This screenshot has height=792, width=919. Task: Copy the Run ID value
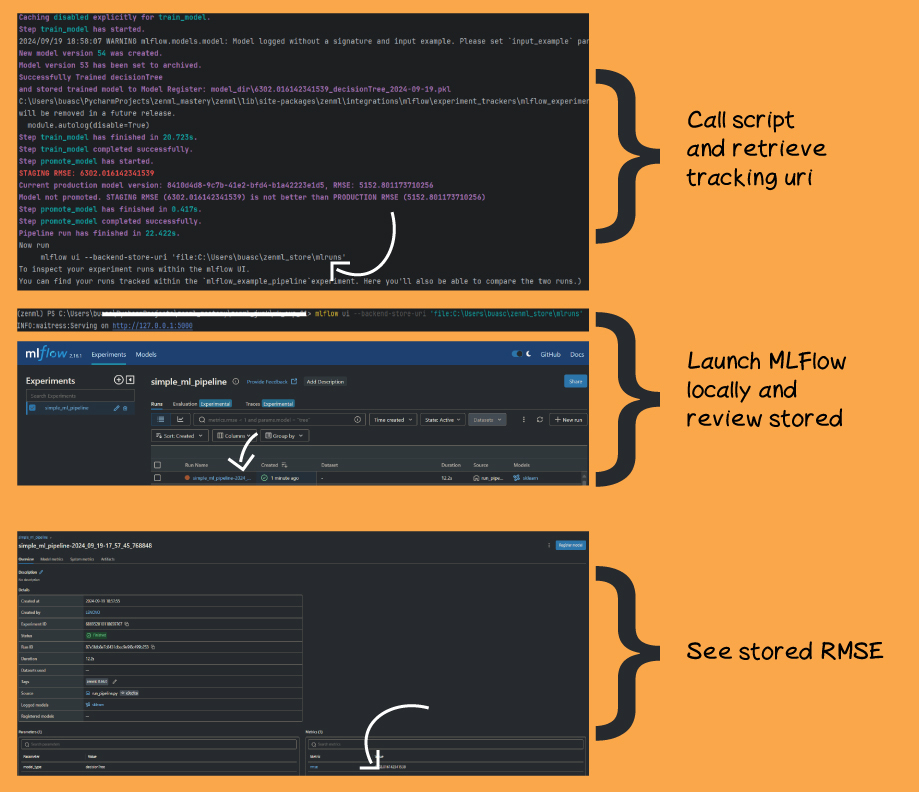(153, 647)
